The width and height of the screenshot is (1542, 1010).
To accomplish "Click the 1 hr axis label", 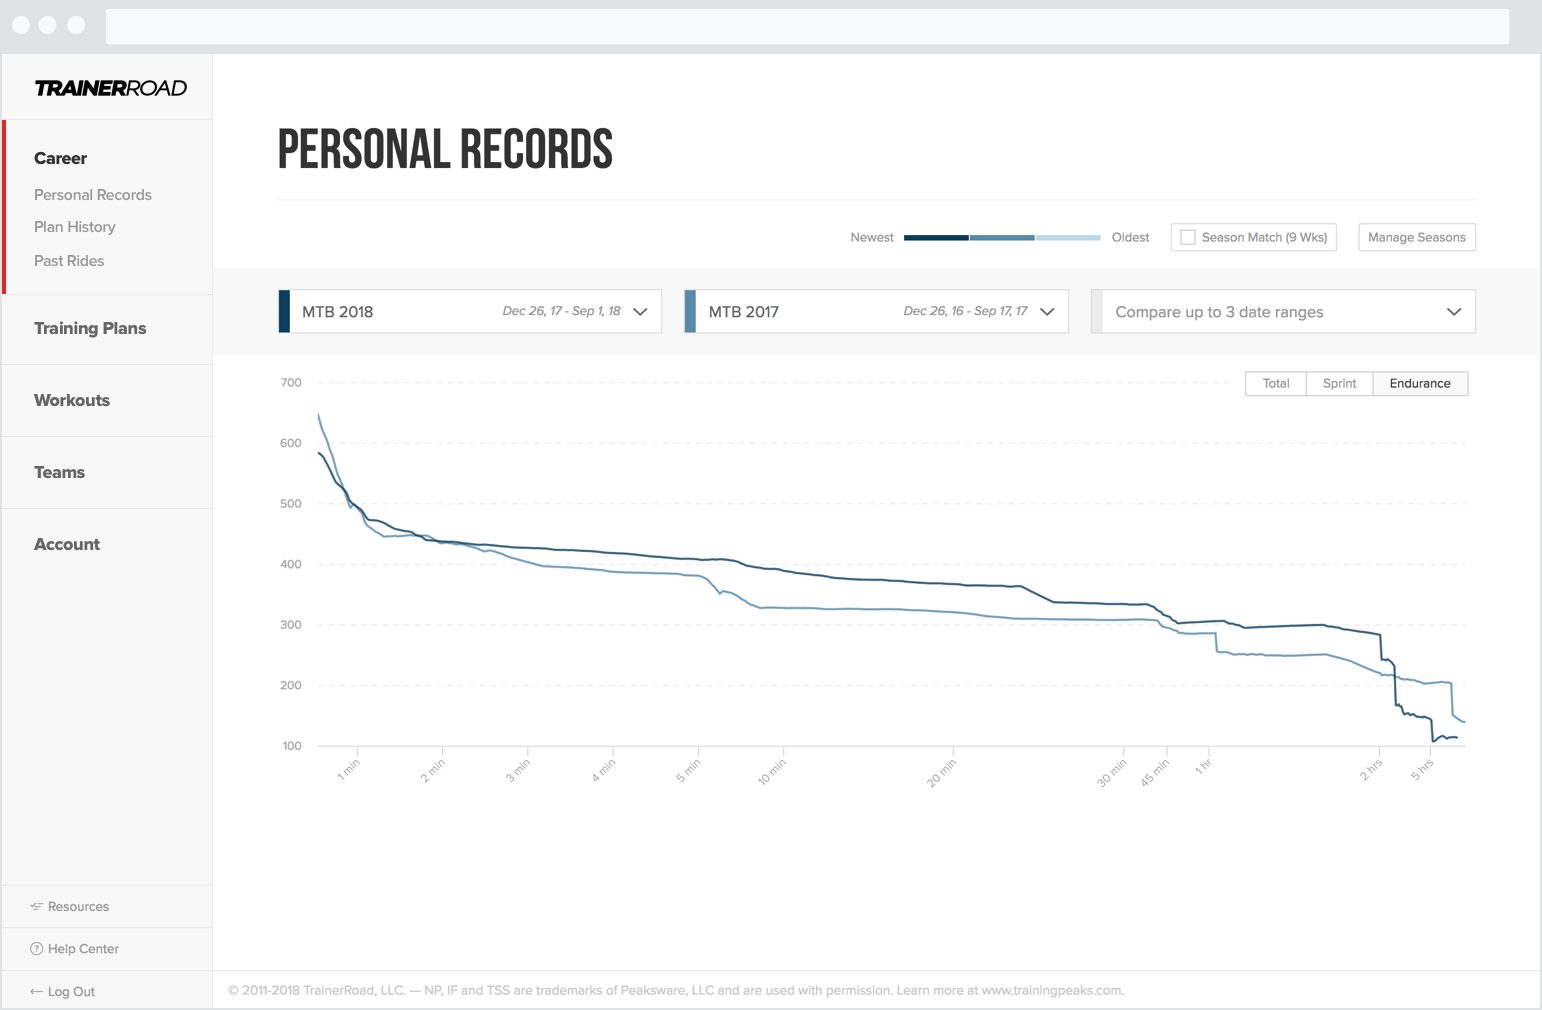I will coord(1203,767).
